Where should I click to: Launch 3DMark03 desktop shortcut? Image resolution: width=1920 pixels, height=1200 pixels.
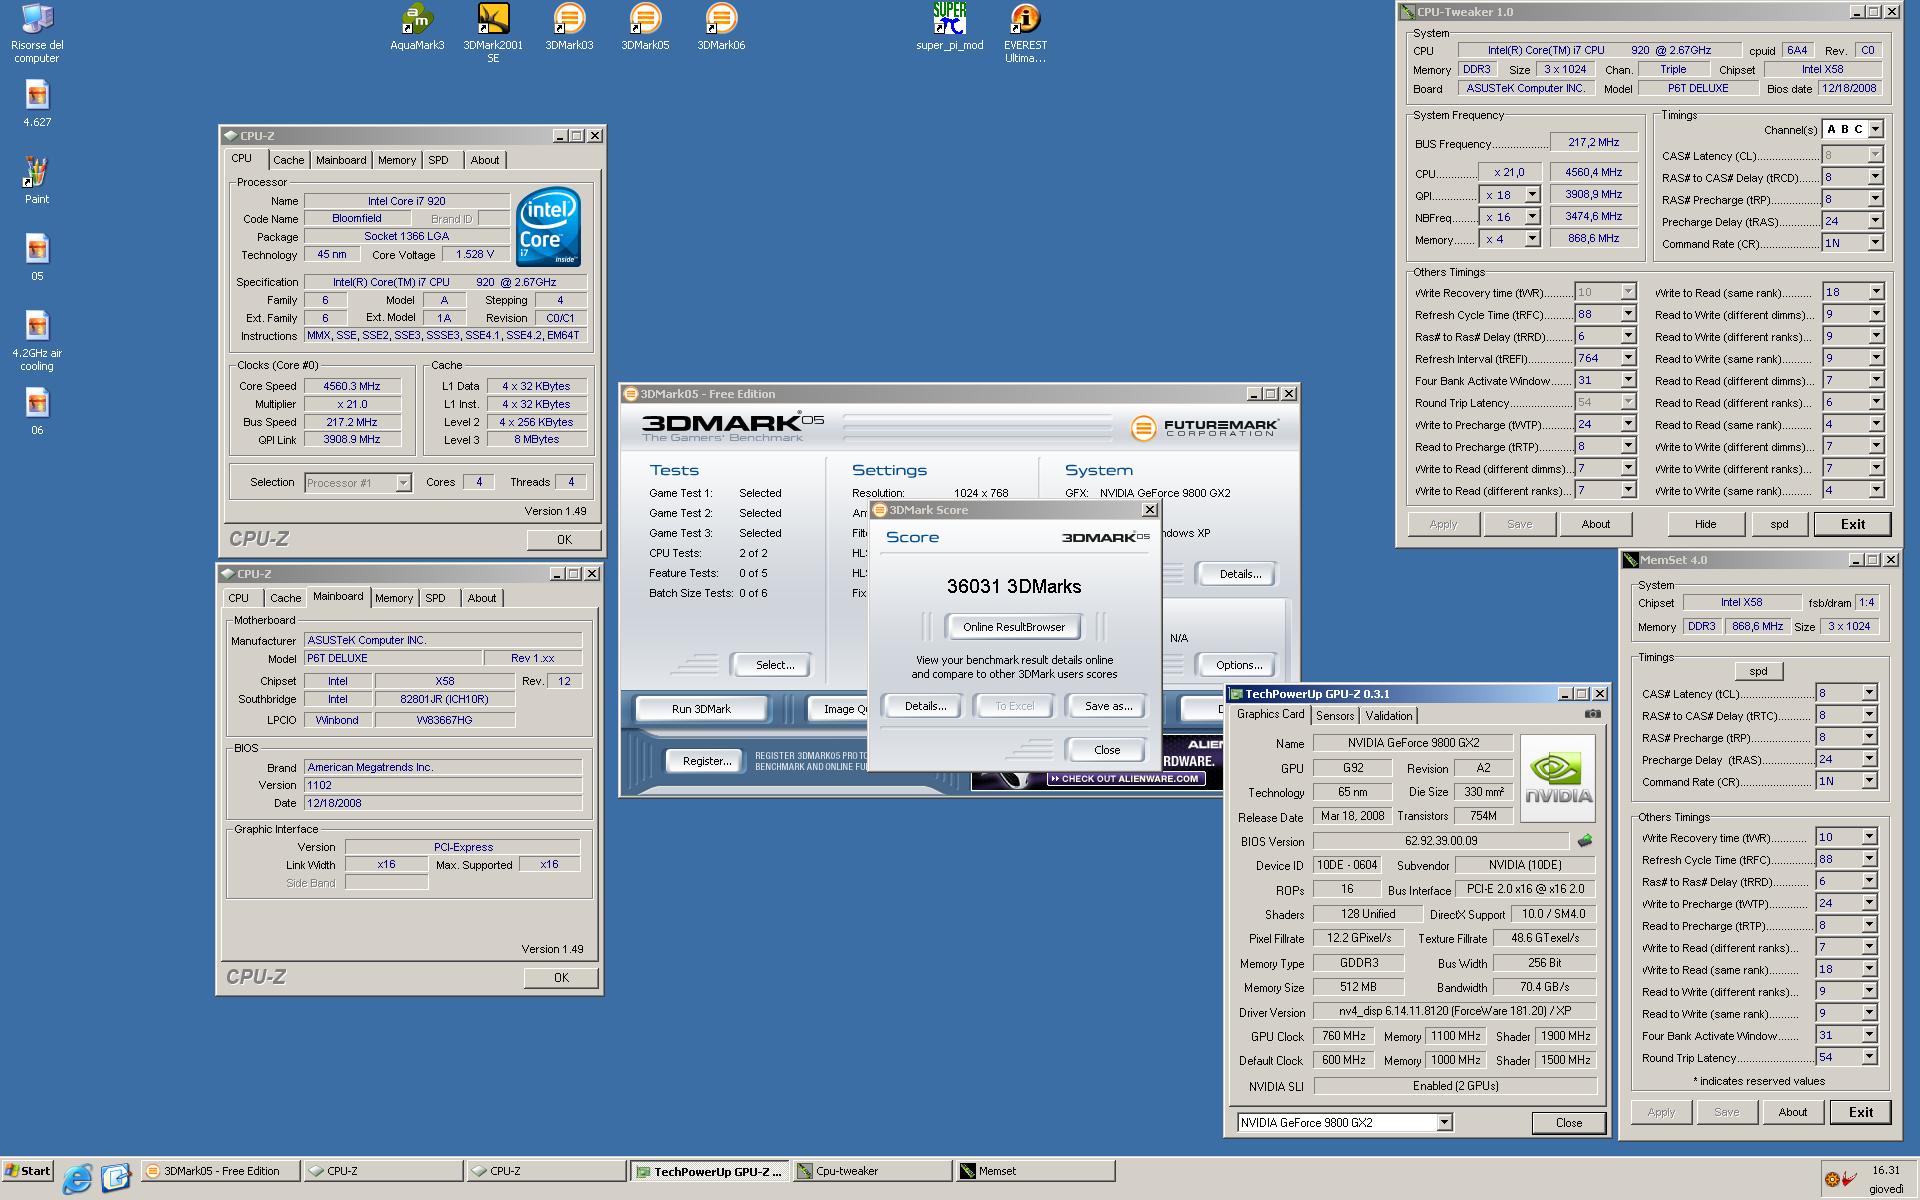[569, 27]
